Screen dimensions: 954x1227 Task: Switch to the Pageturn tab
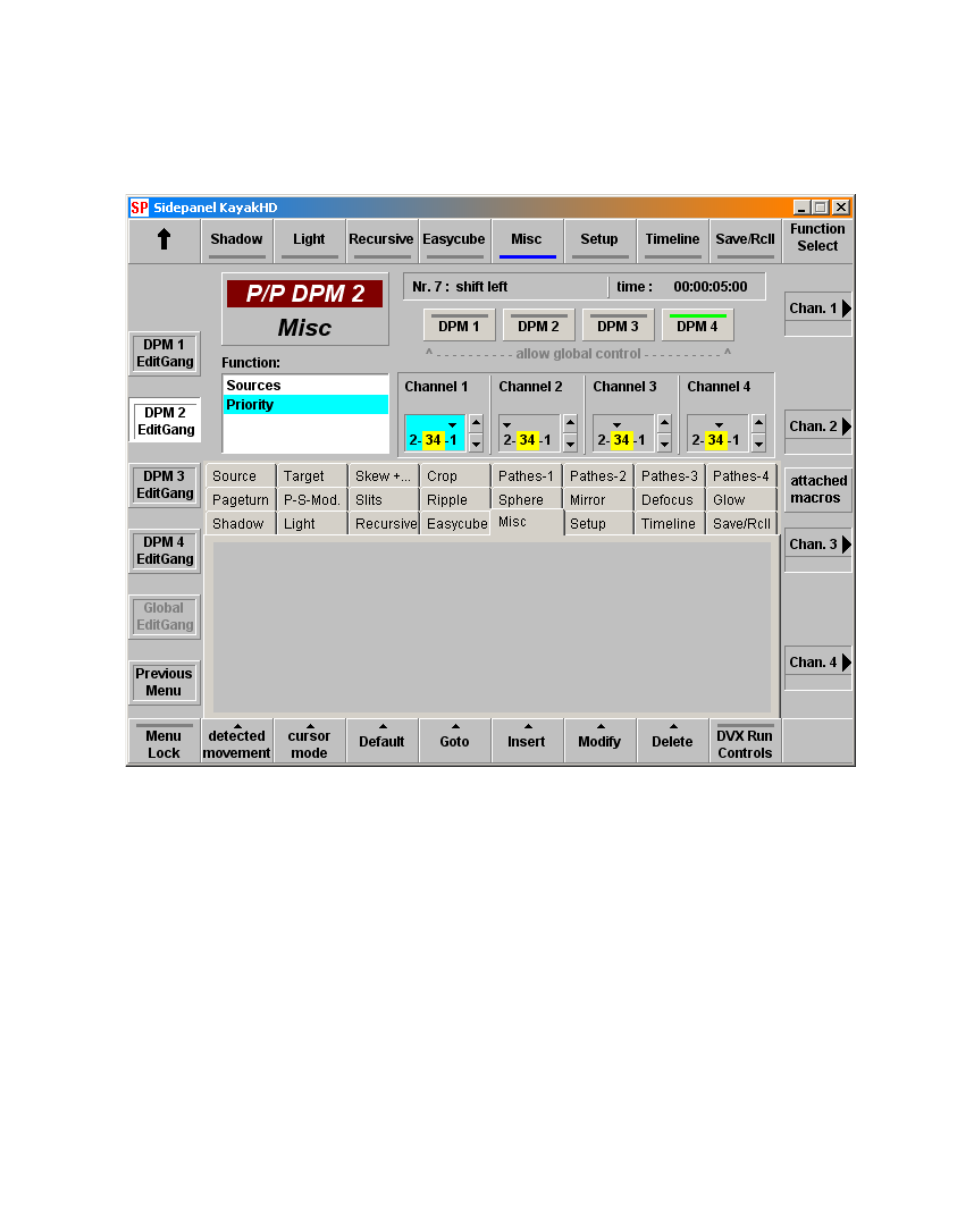240,500
